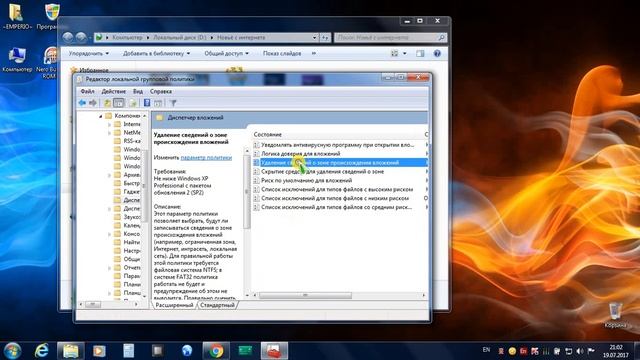Image resolution: width=640 pixels, height=360 pixels.
Task: Expand the Internet tree folder arrow
Action: (x=109, y=124)
